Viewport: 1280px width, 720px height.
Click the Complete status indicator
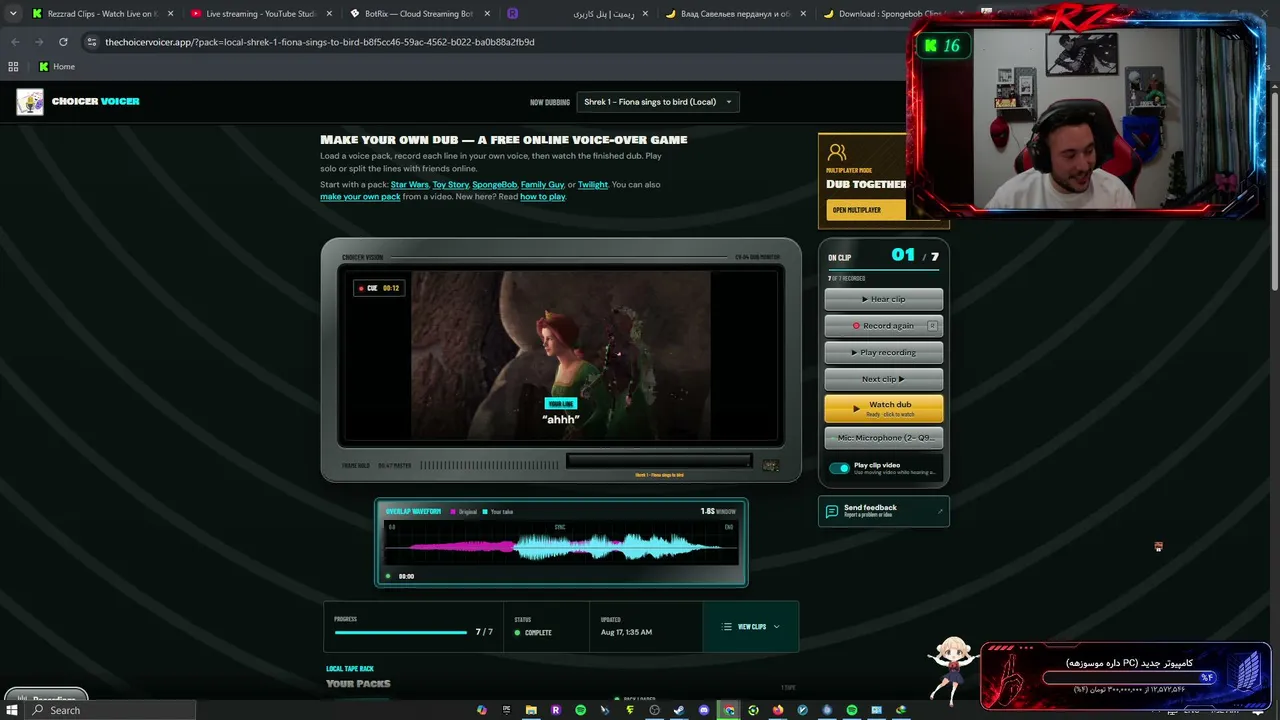[533, 633]
